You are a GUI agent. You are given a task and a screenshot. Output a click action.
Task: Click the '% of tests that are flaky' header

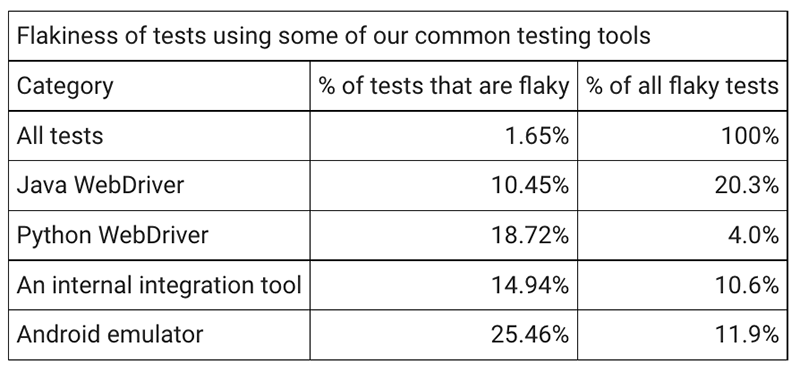click(x=443, y=86)
